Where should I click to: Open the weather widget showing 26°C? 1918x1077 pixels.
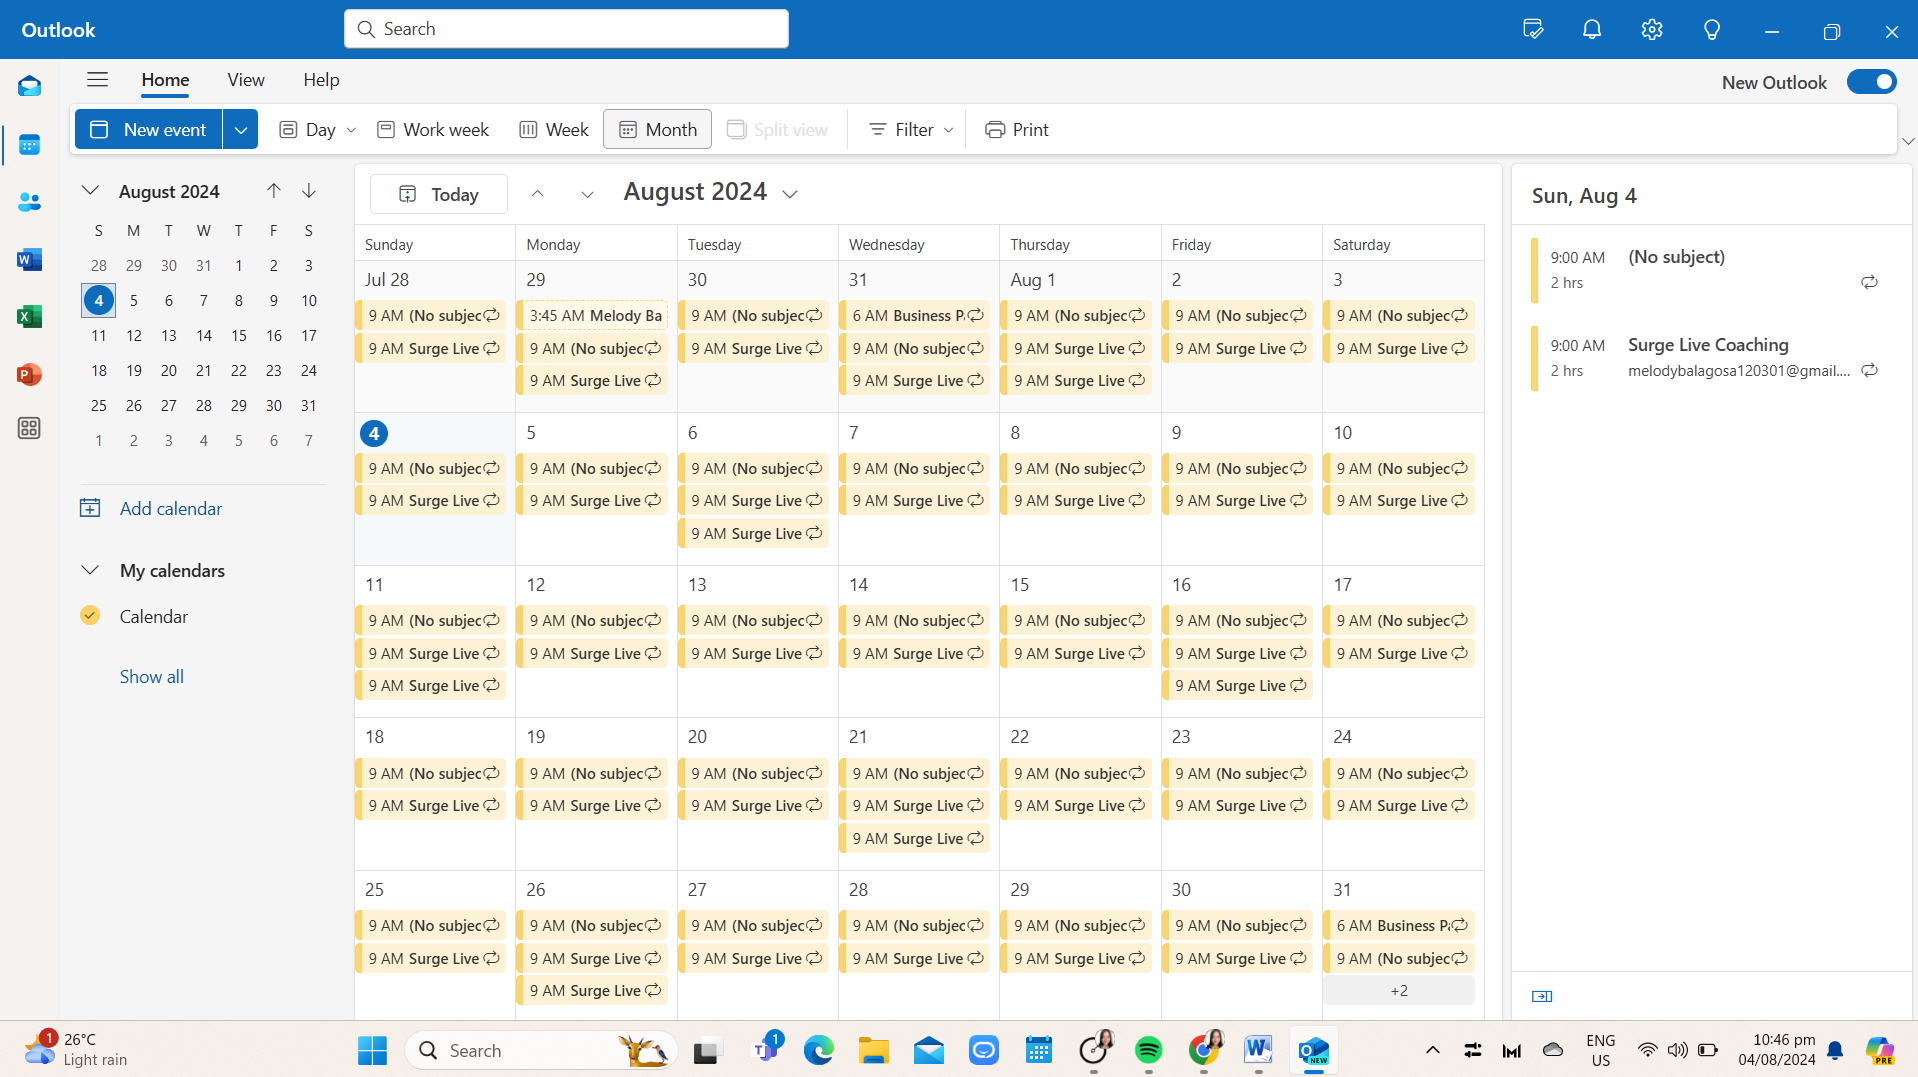click(x=75, y=1049)
